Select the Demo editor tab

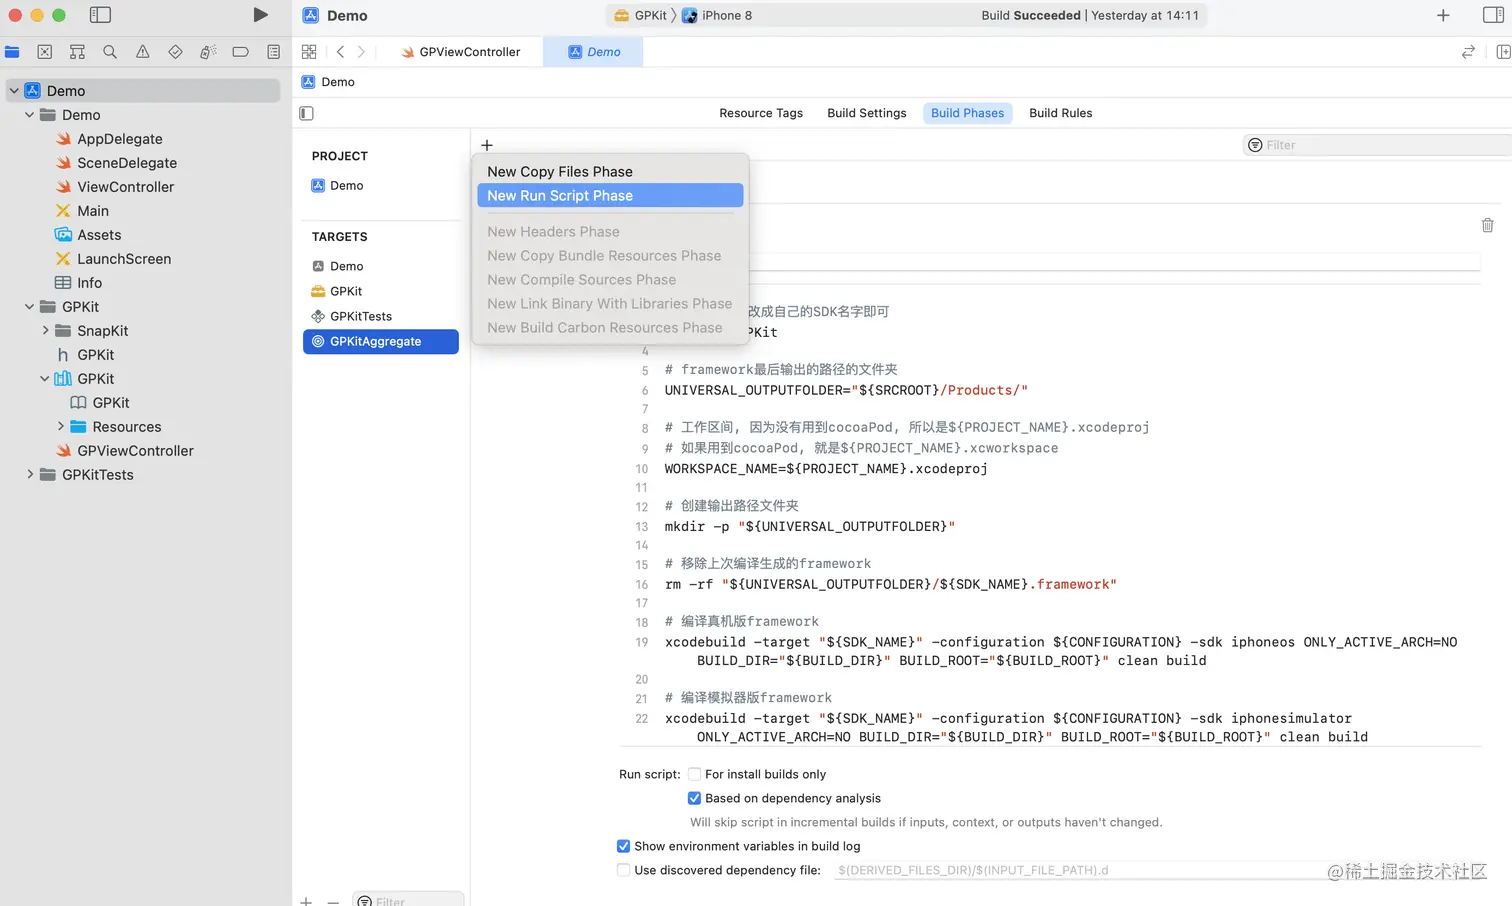point(594,52)
